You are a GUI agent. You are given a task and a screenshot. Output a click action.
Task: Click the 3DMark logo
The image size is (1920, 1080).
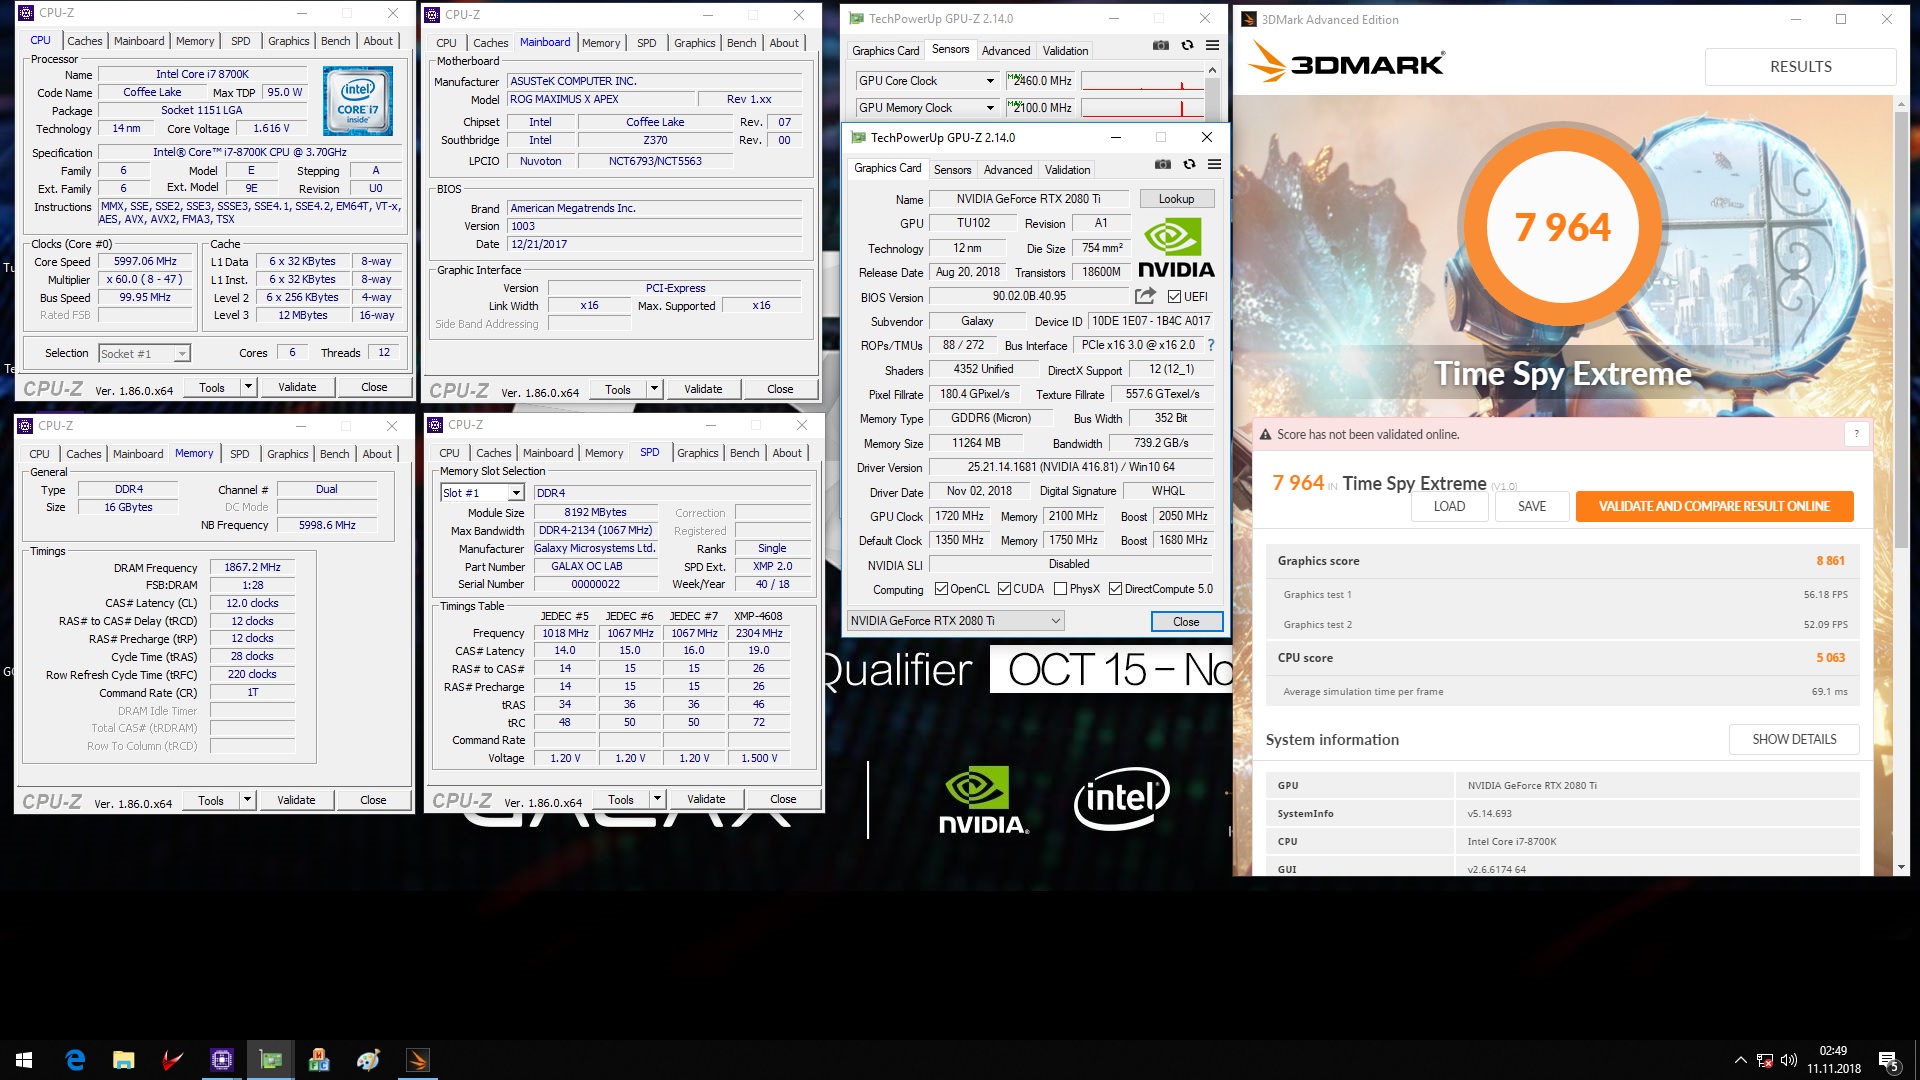point(1346,65)
